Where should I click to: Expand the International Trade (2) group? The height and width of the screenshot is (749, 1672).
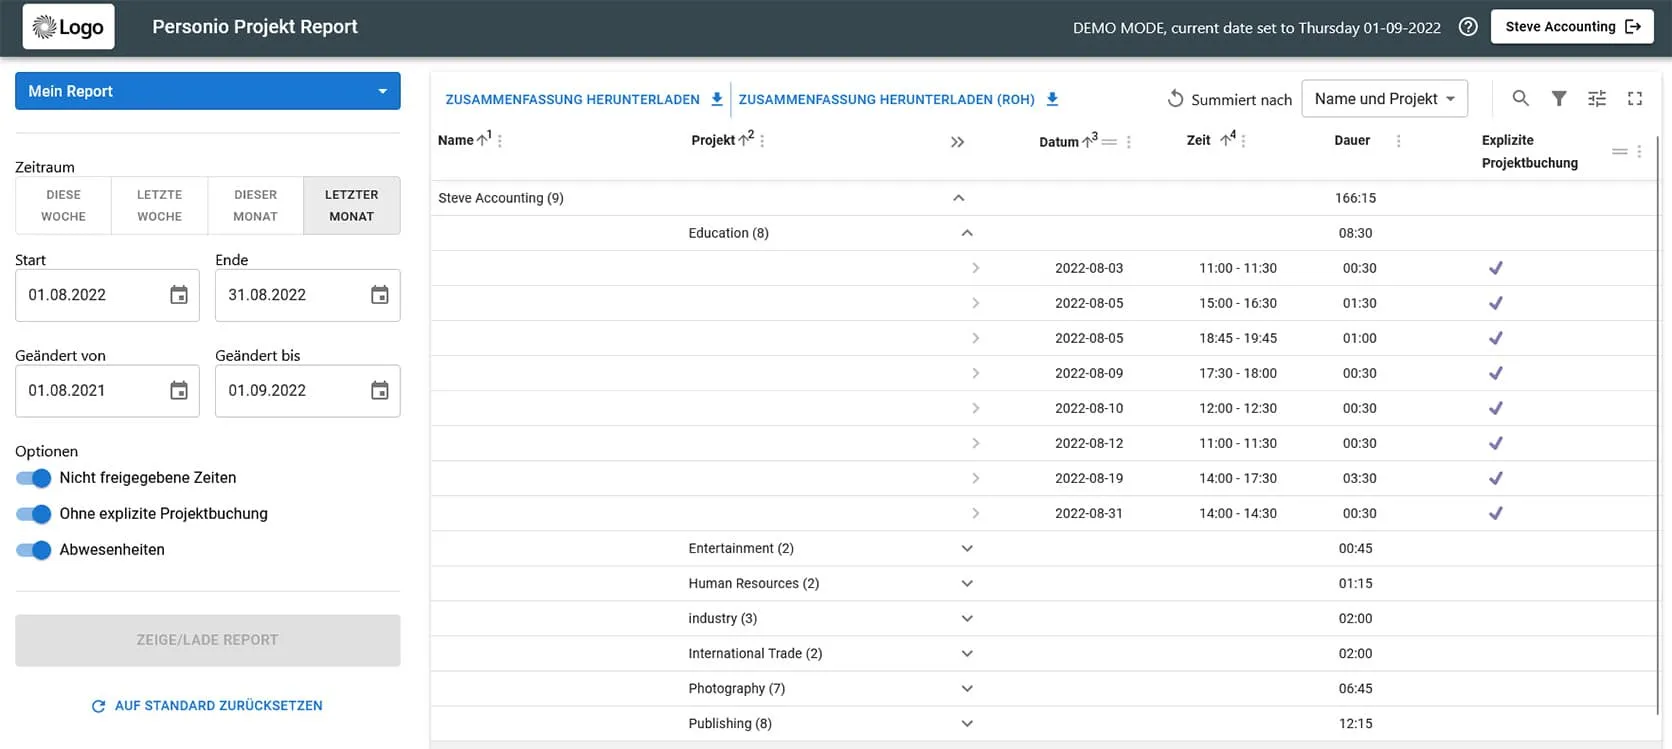tap(966, 653)
